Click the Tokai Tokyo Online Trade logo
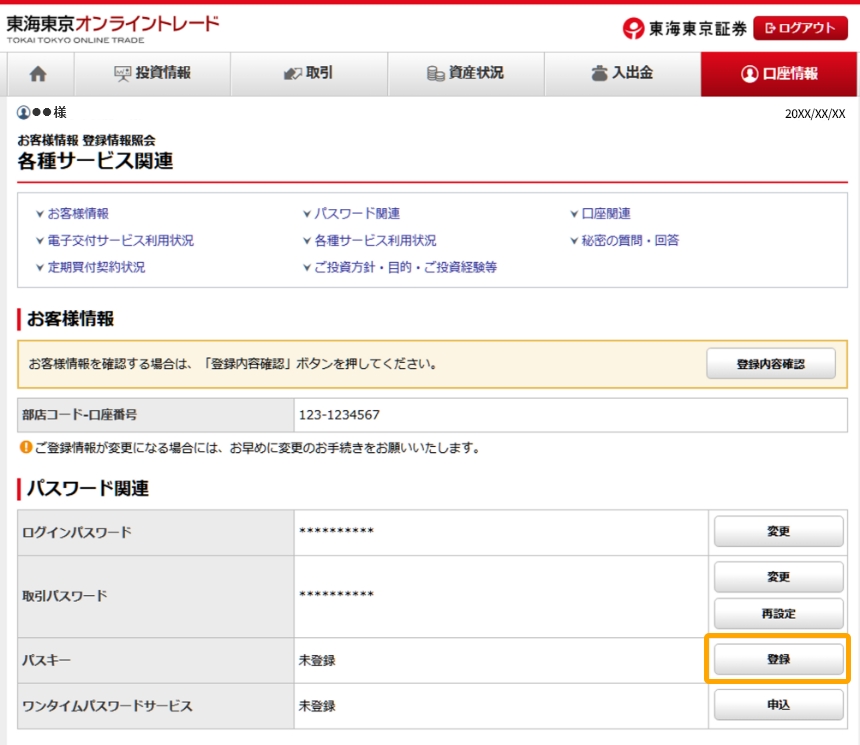The height and width of the screenshot is (745, 860). pos(112,28)
